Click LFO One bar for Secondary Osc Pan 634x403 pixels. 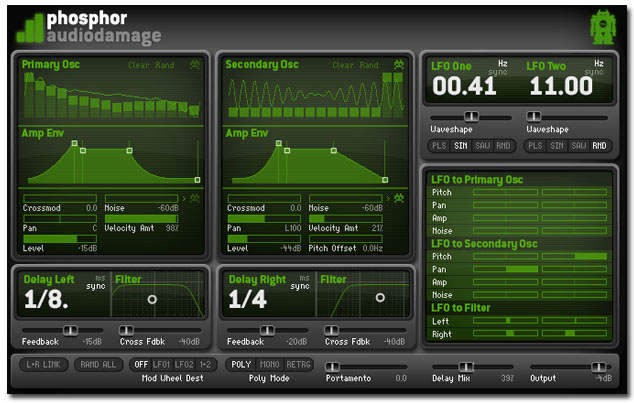[505, 269]
